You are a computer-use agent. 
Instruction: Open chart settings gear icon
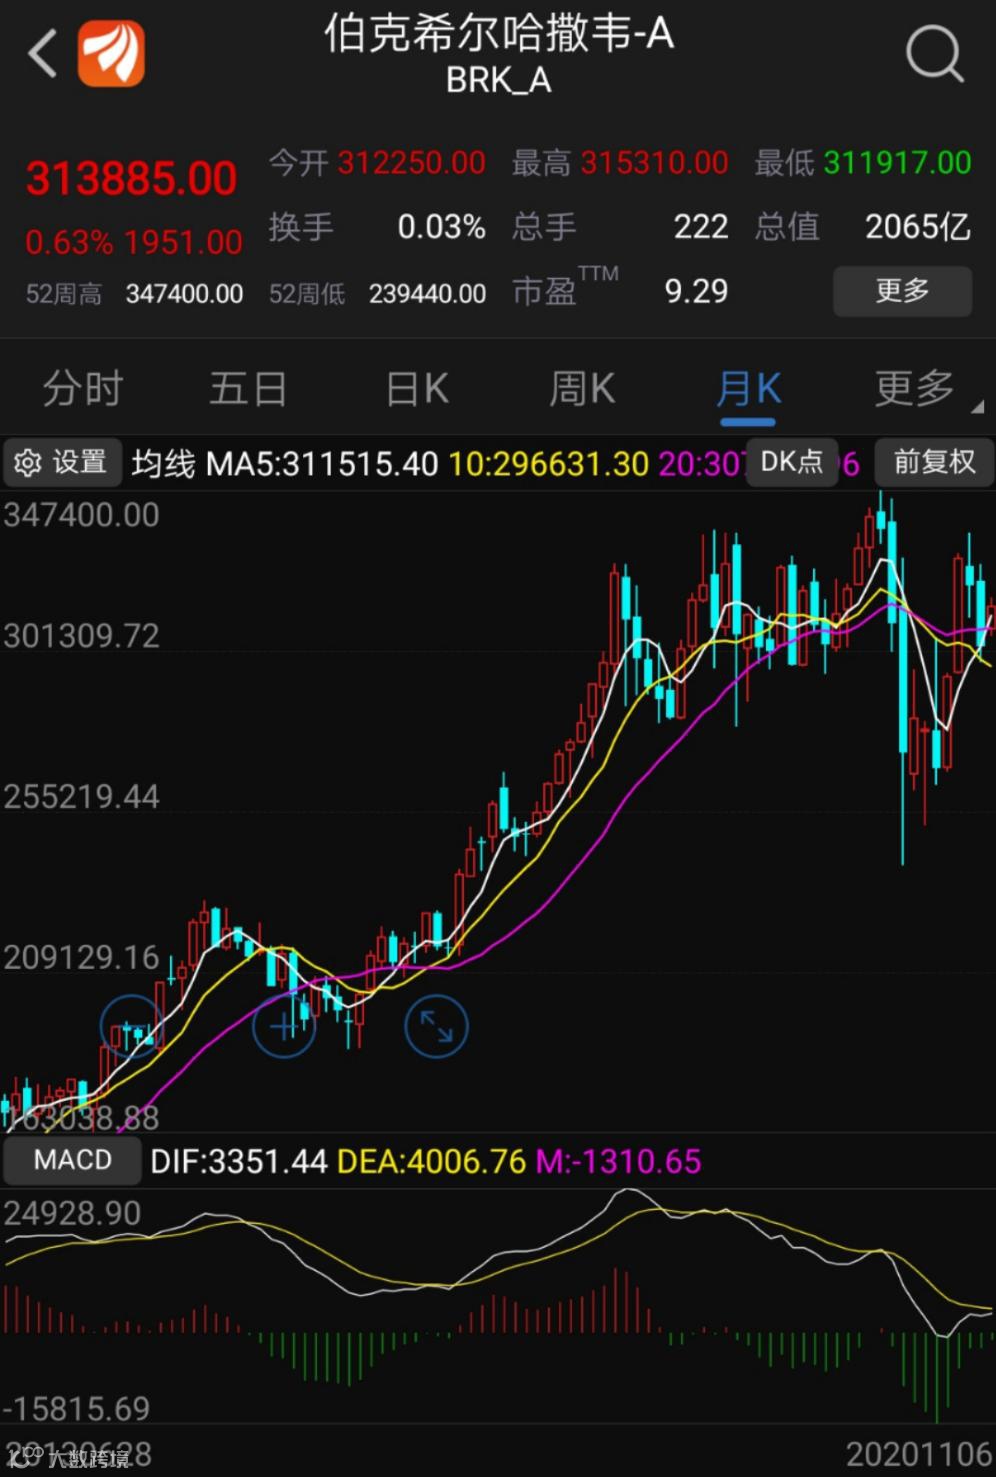click(x=28, y=462)
